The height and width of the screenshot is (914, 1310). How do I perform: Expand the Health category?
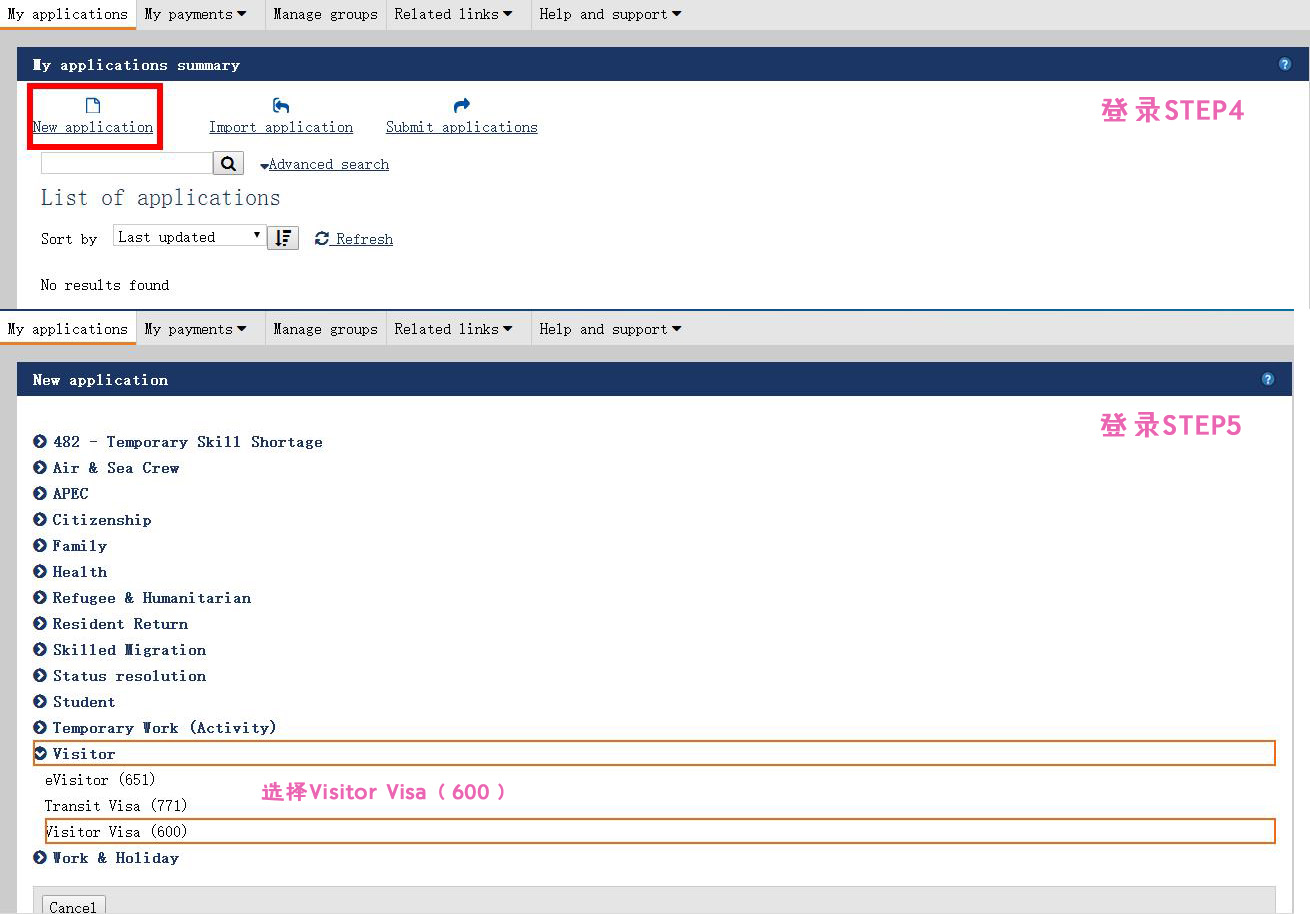(x=70, y=572)
